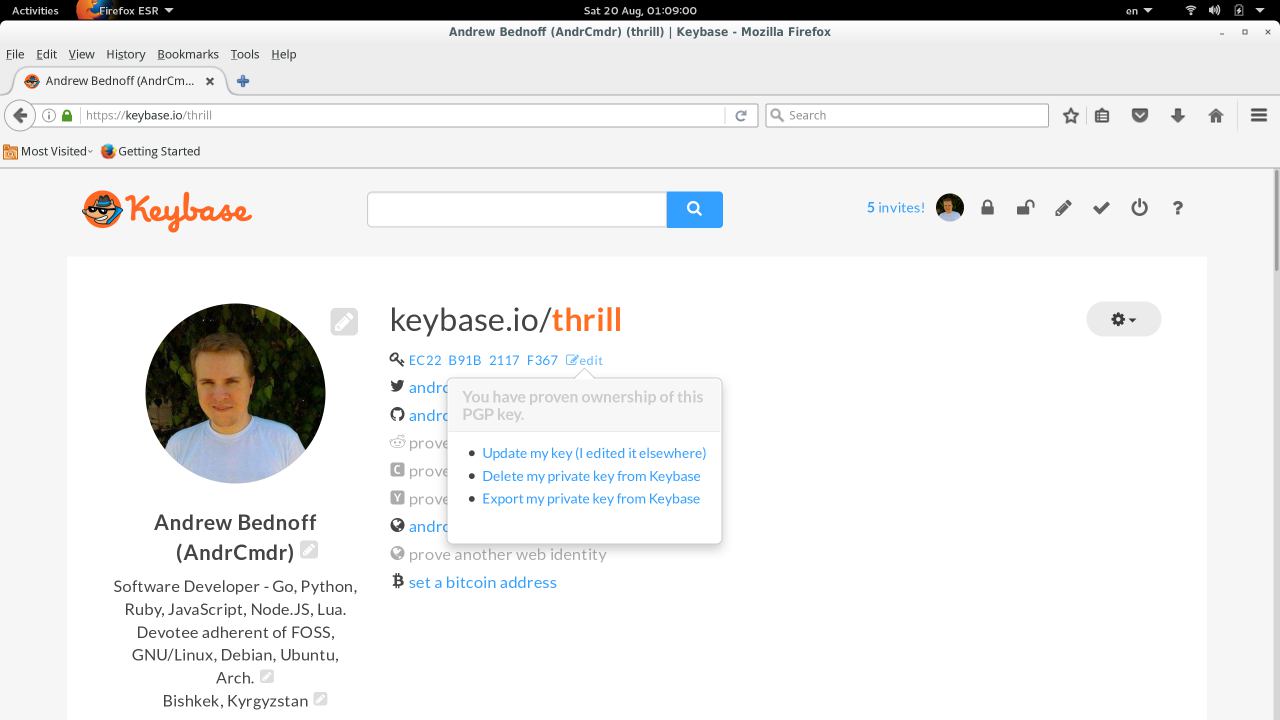The height and width of the screenshot is (720, 1280).
Task: Open the Help menu
Action: (283, 54)
